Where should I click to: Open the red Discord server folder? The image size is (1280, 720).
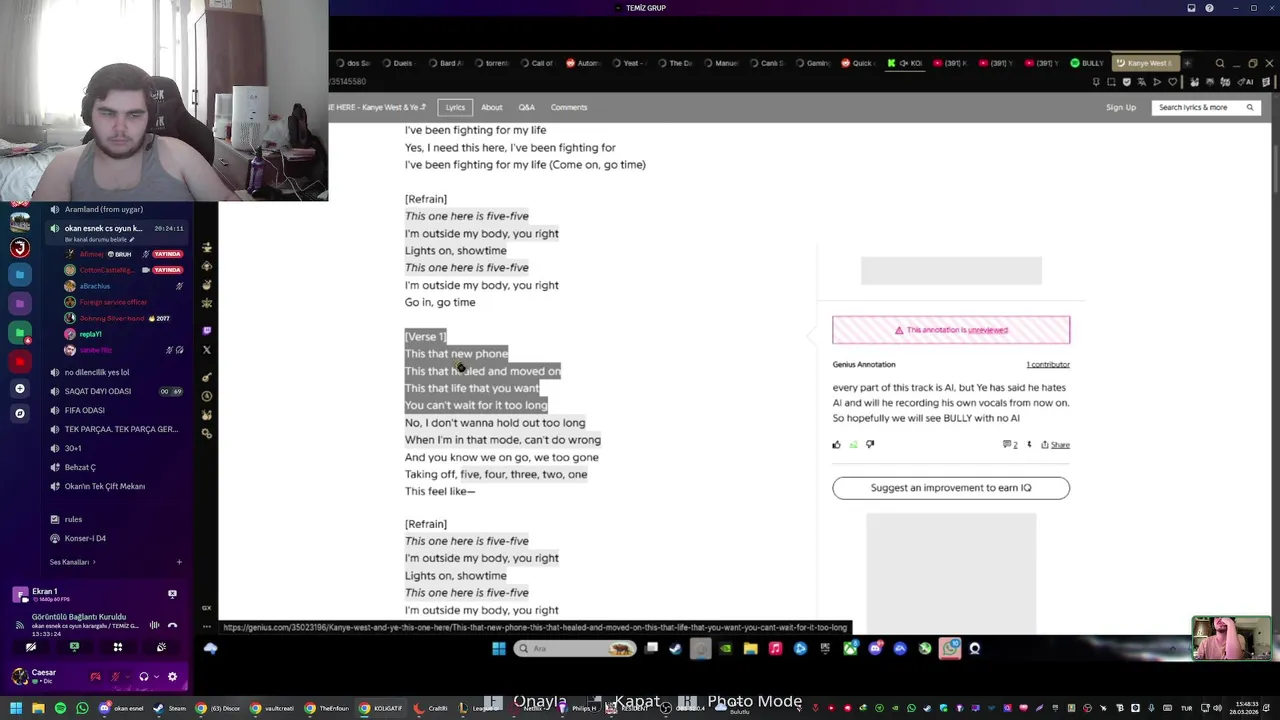pos(20,361)
